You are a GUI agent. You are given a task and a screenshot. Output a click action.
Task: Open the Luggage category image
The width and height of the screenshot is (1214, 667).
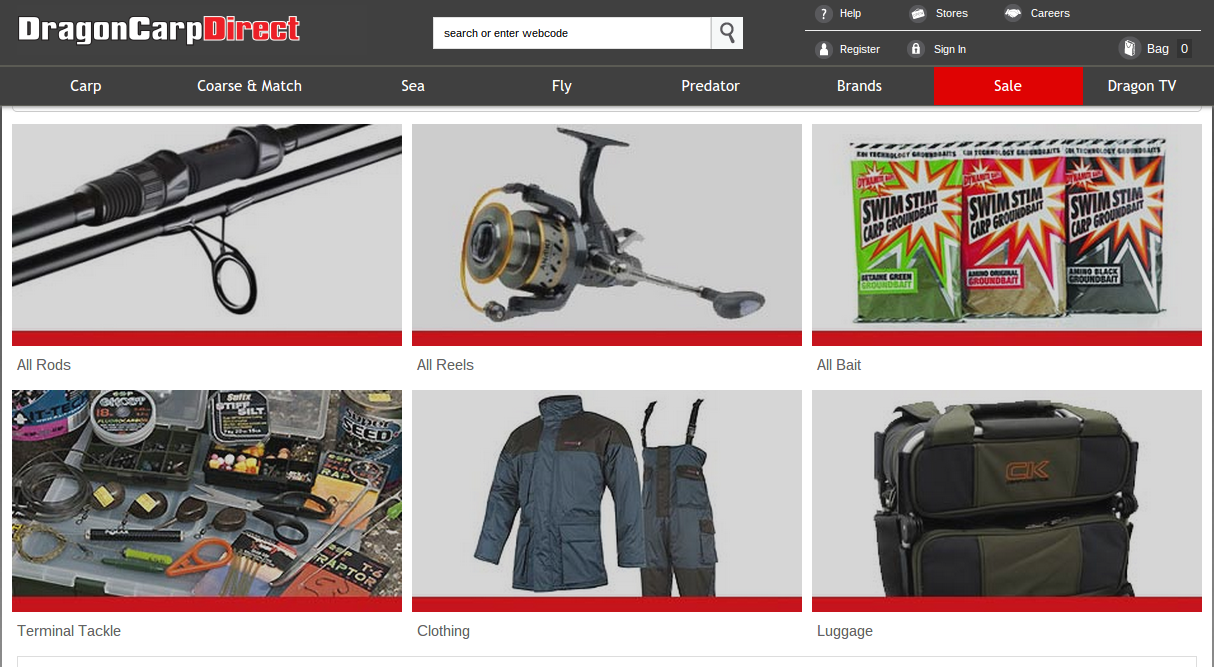(x=1007, y=501)
